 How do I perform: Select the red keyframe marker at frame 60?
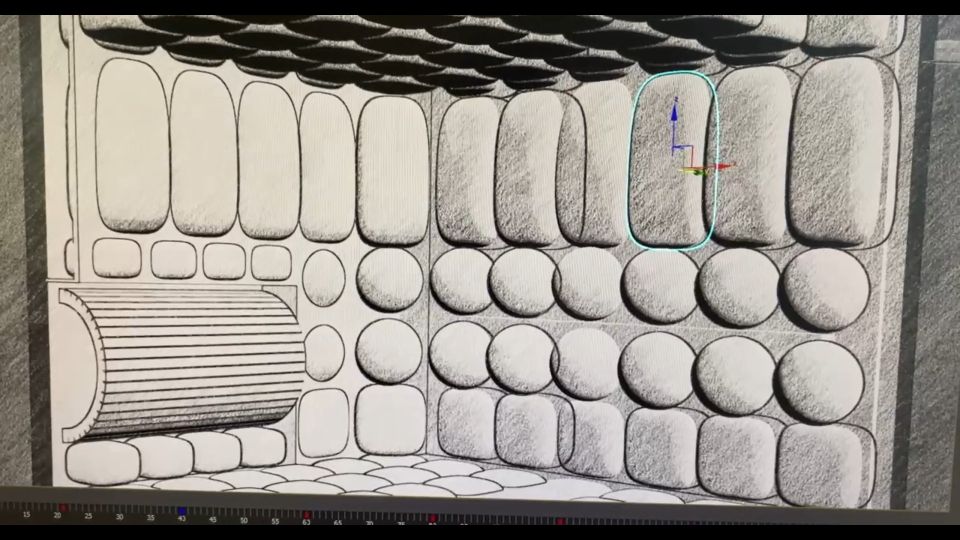pos(307,515)
